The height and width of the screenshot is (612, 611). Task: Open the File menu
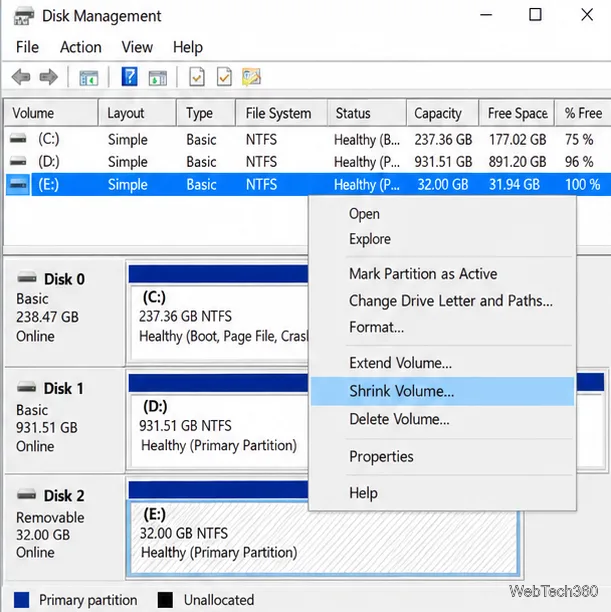tap(27, 47)
